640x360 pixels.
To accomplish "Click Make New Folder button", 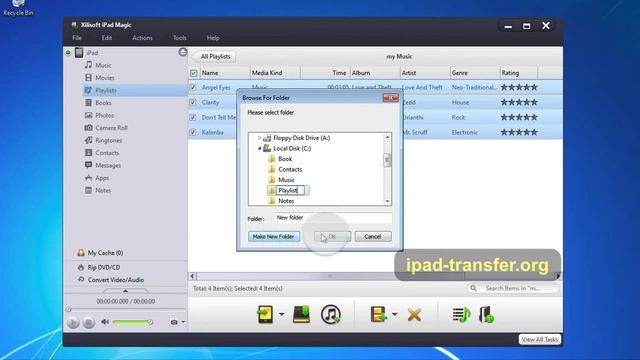I will (273, 236).
